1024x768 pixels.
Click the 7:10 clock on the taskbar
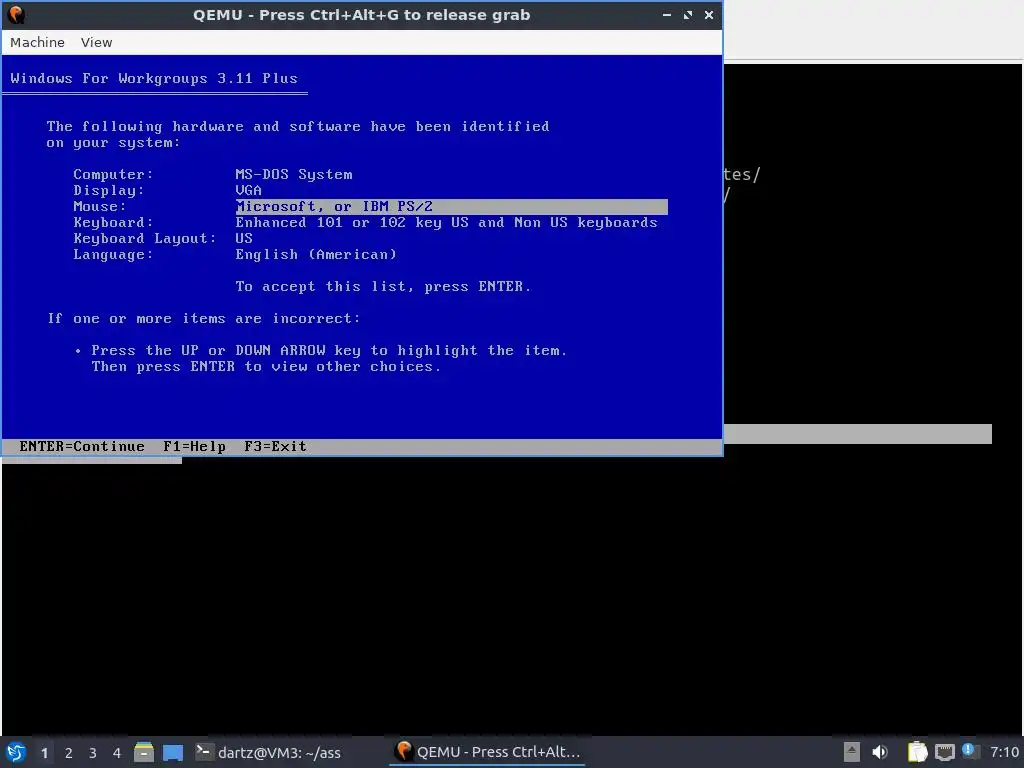[1004, 752]
